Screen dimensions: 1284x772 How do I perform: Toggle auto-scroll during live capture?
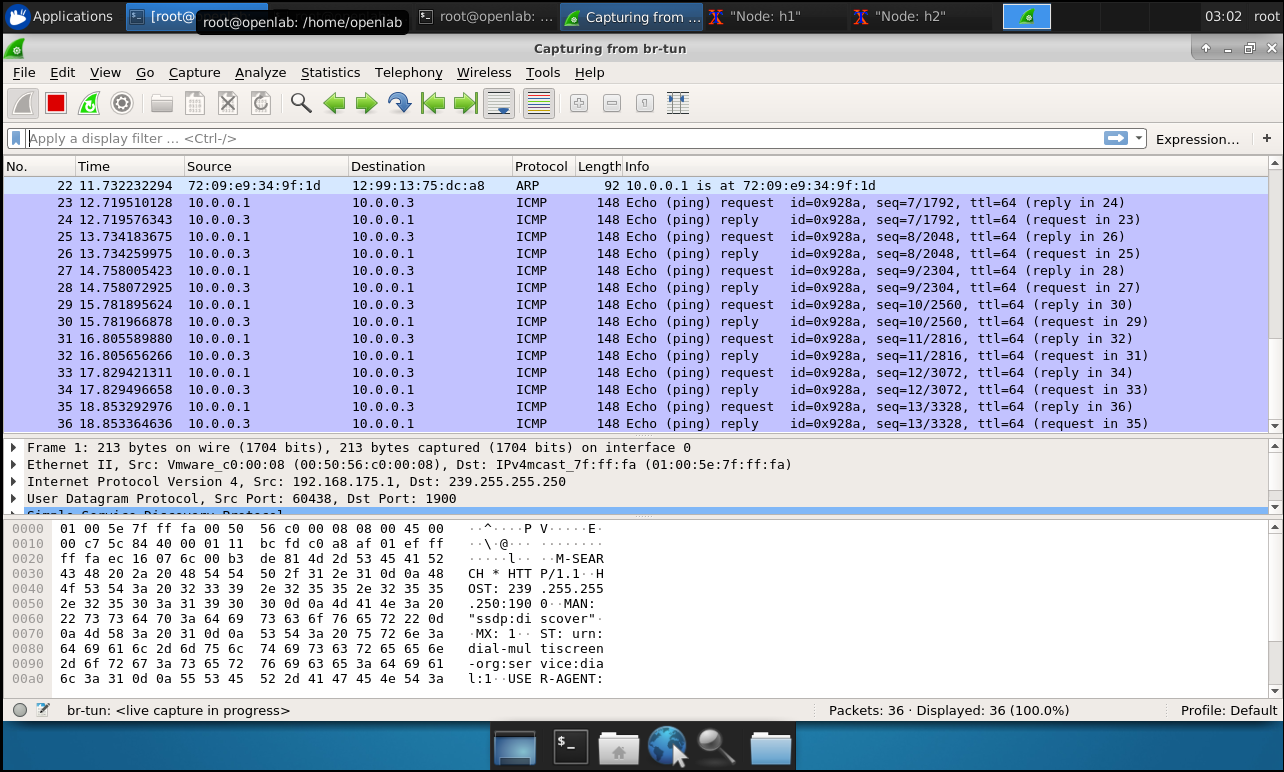pyautogui.click(x=499, y=103)
